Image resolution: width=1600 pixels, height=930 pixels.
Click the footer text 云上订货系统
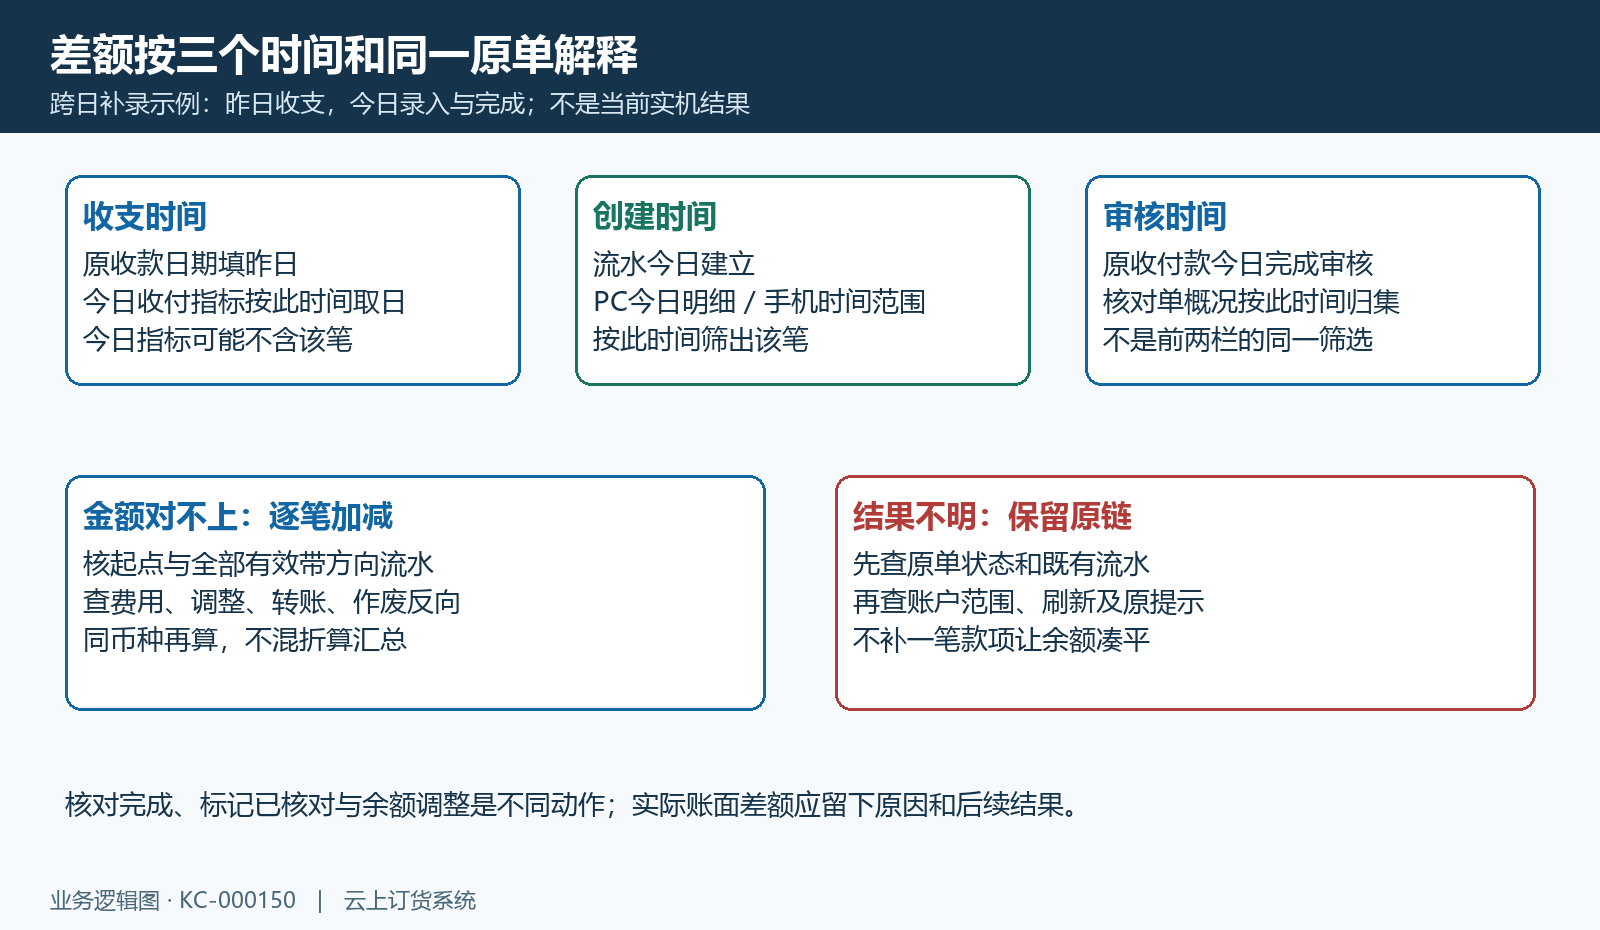[x=410, y=901]
